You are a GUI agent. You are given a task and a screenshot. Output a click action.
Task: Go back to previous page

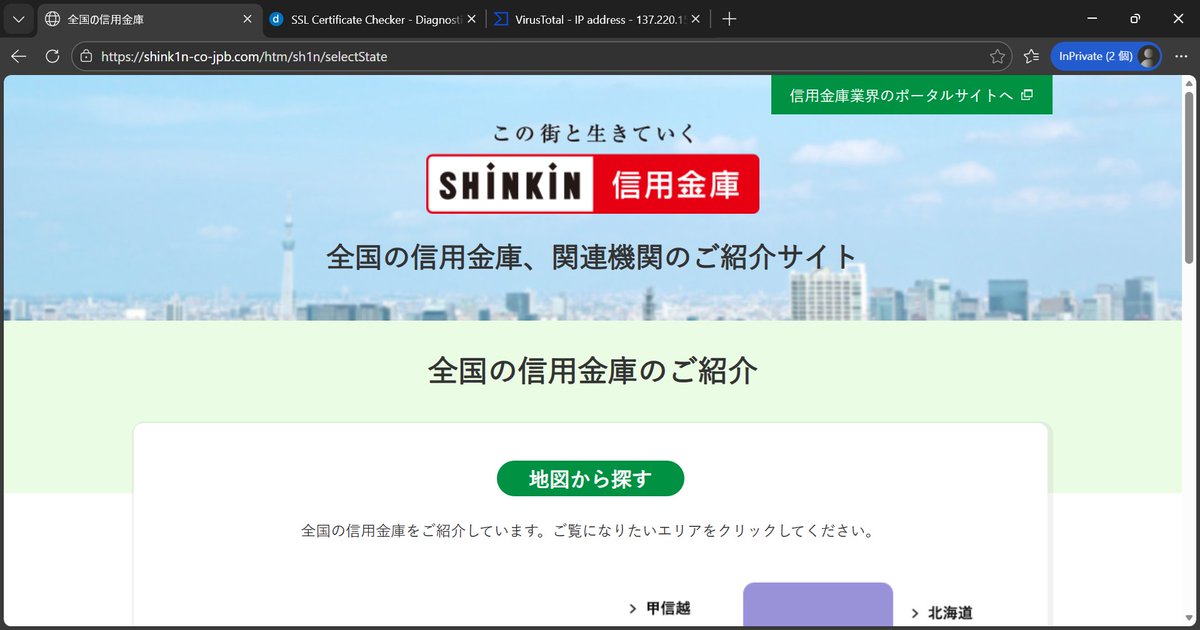pyautogui.click(x=18, y=57)
